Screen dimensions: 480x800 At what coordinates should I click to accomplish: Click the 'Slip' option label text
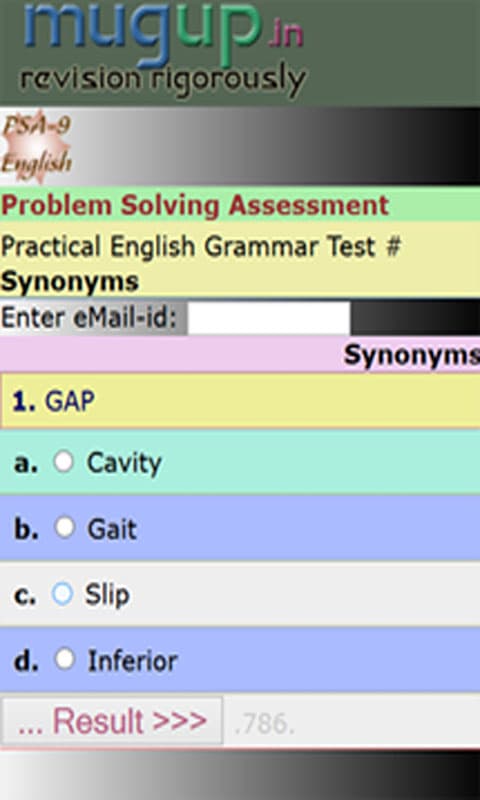tap(107, 595)
